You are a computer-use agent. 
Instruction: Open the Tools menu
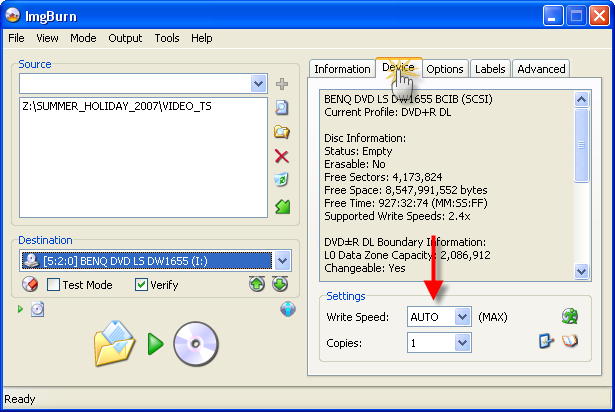click(167, 38)
